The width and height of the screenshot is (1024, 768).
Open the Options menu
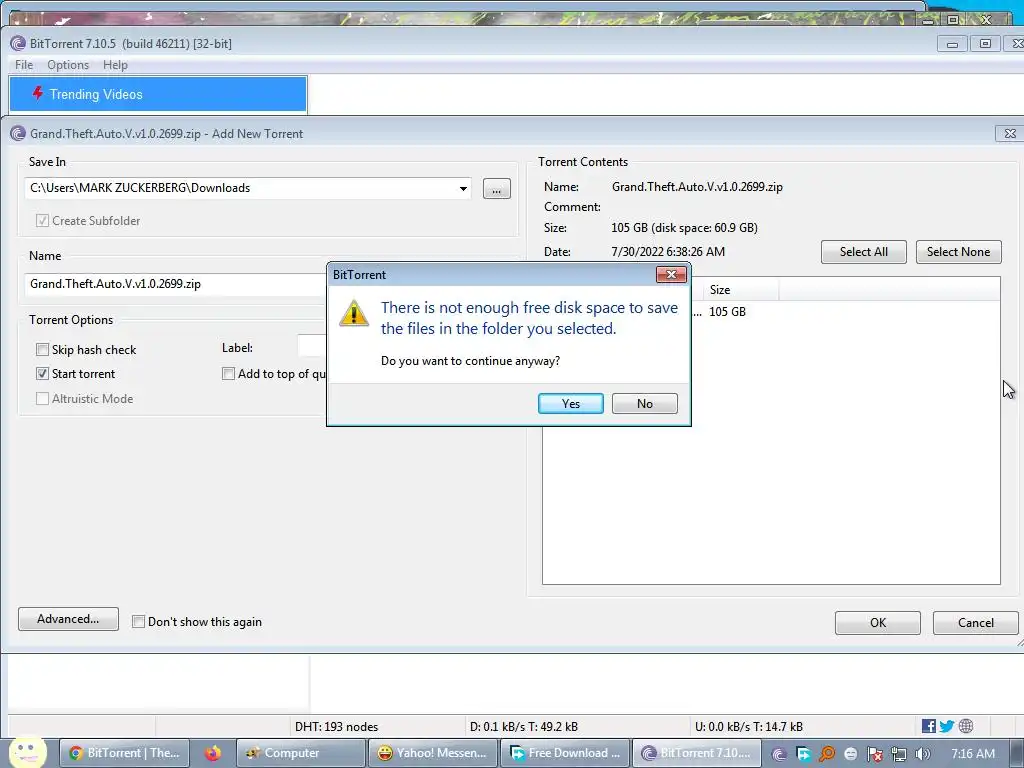coord(68,65)
